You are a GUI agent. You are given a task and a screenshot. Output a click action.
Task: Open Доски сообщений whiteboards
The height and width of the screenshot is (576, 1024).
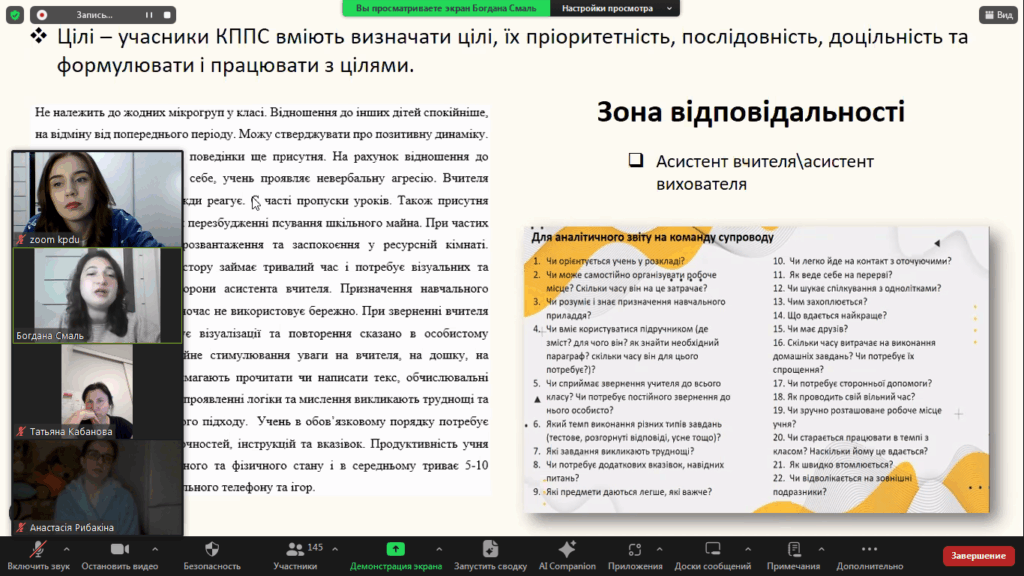tap(712, 549)
